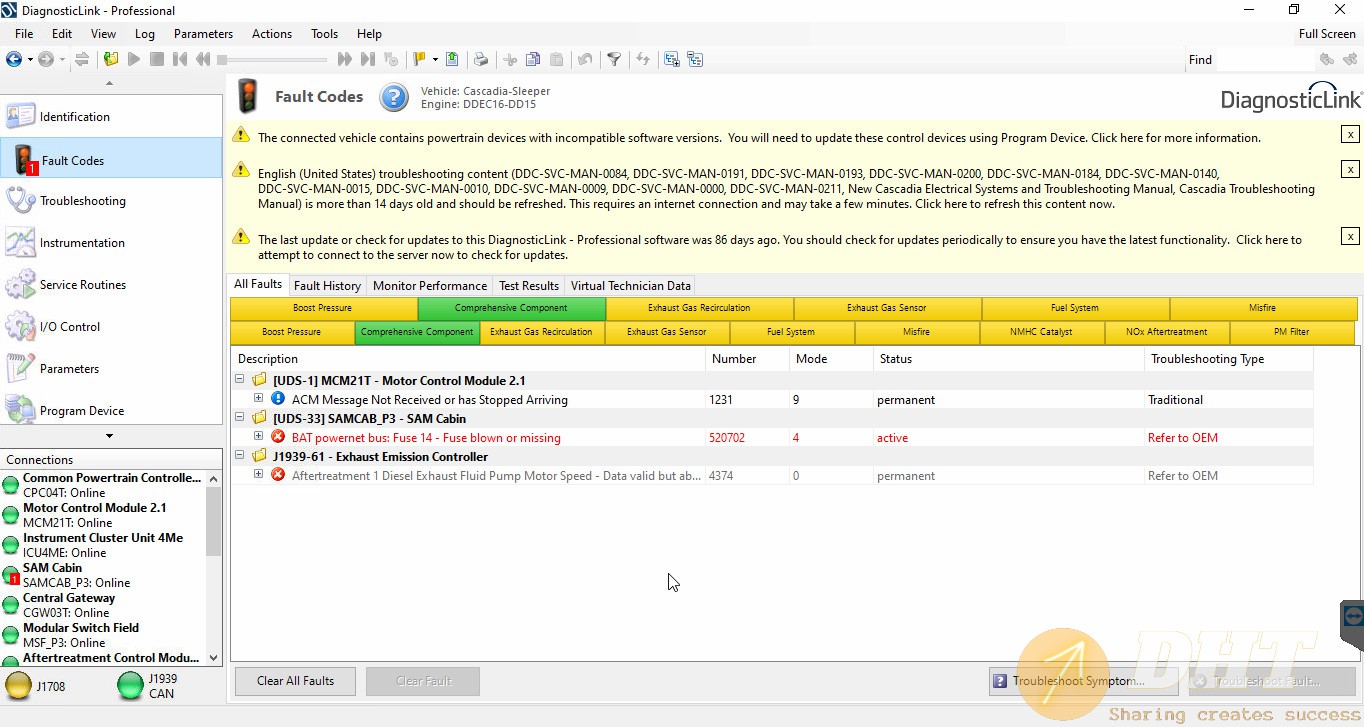Dismiss the check for updates warning
The height and width of the screenshot is (727, 1364).
pos(1350,236)
